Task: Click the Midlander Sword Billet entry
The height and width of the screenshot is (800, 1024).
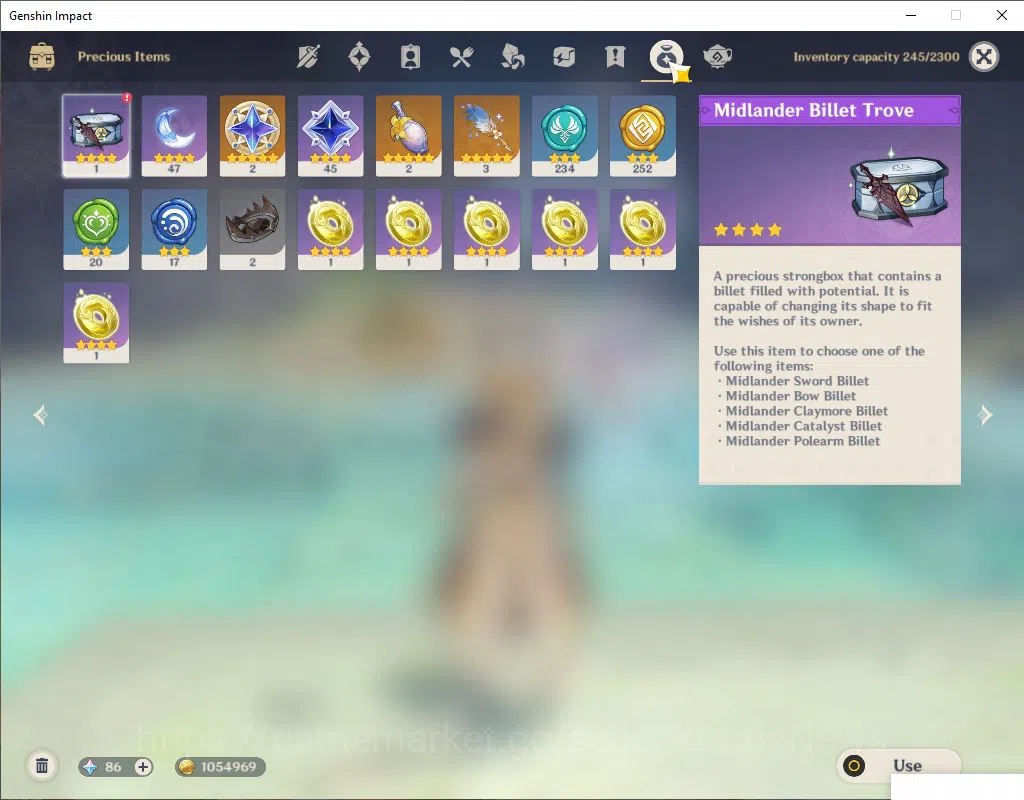Action: pos(797,381)
